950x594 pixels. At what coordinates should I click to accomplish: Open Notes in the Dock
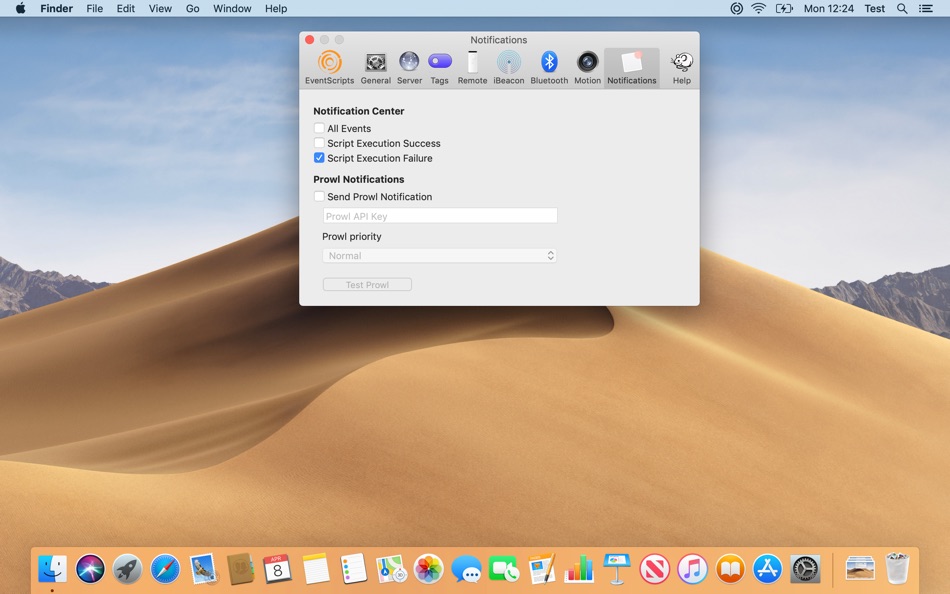coord(316,569)
